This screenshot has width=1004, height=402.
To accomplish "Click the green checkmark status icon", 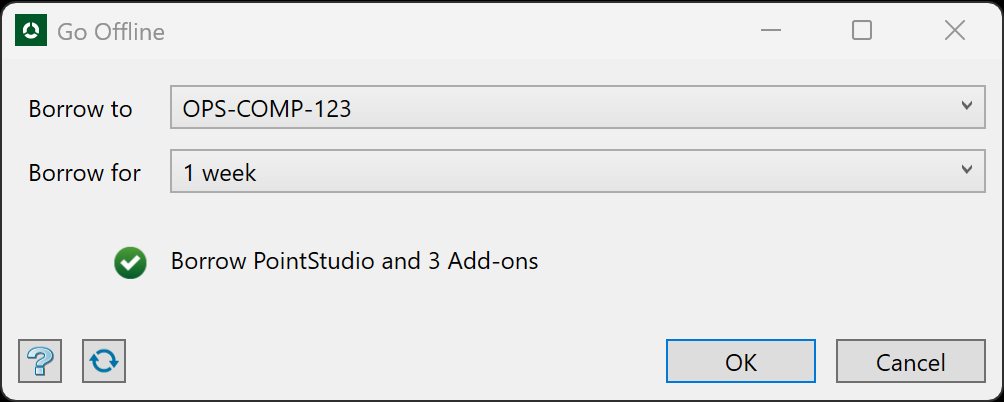I will [x=131, y=262].
